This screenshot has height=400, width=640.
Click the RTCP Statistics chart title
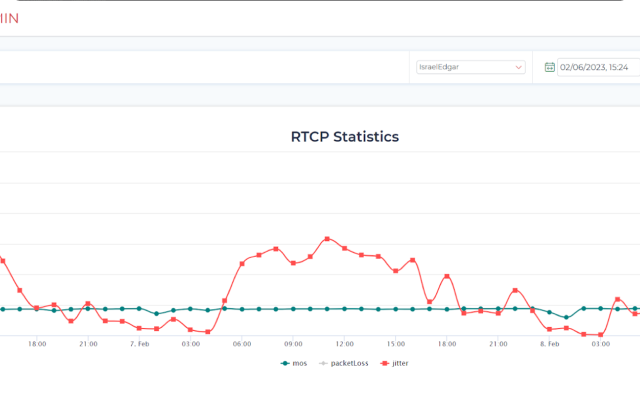pyautogui.click(x=344, y=137)
